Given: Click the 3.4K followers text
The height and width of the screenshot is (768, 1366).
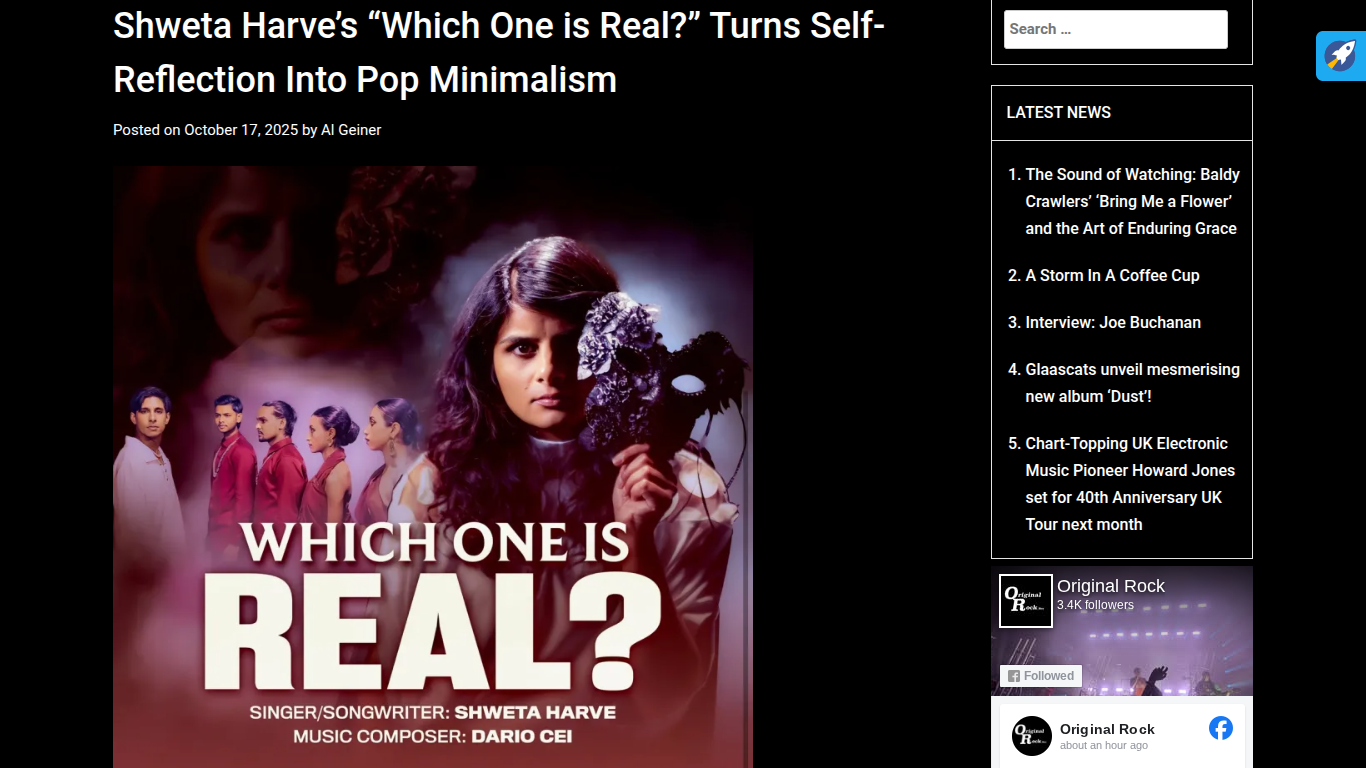Looking at the screenshot, I should tap(1095, 605).
